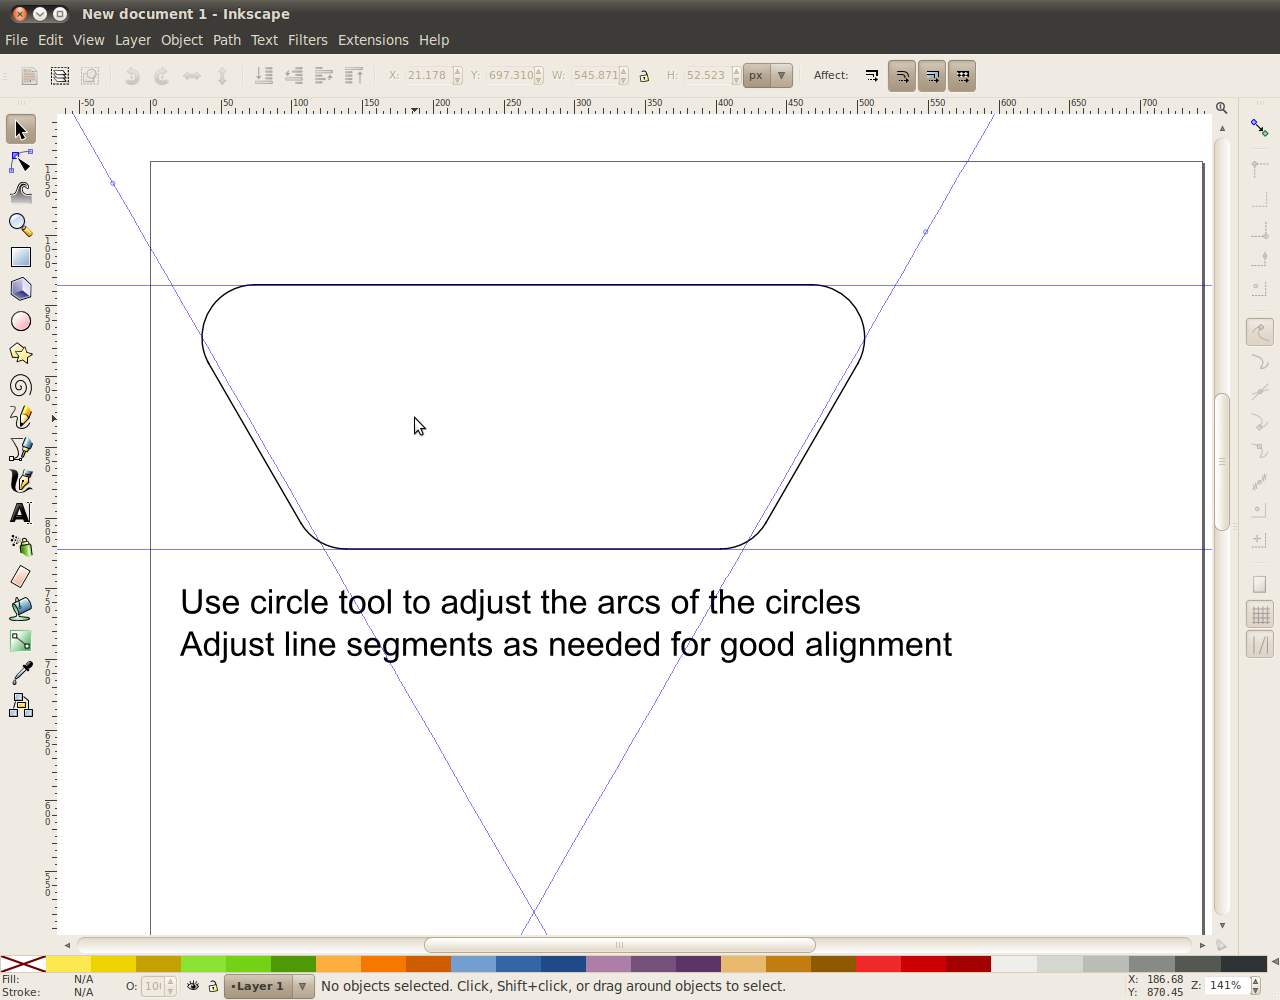
Task: Select the Spiral tool
Action: (21, 385)
